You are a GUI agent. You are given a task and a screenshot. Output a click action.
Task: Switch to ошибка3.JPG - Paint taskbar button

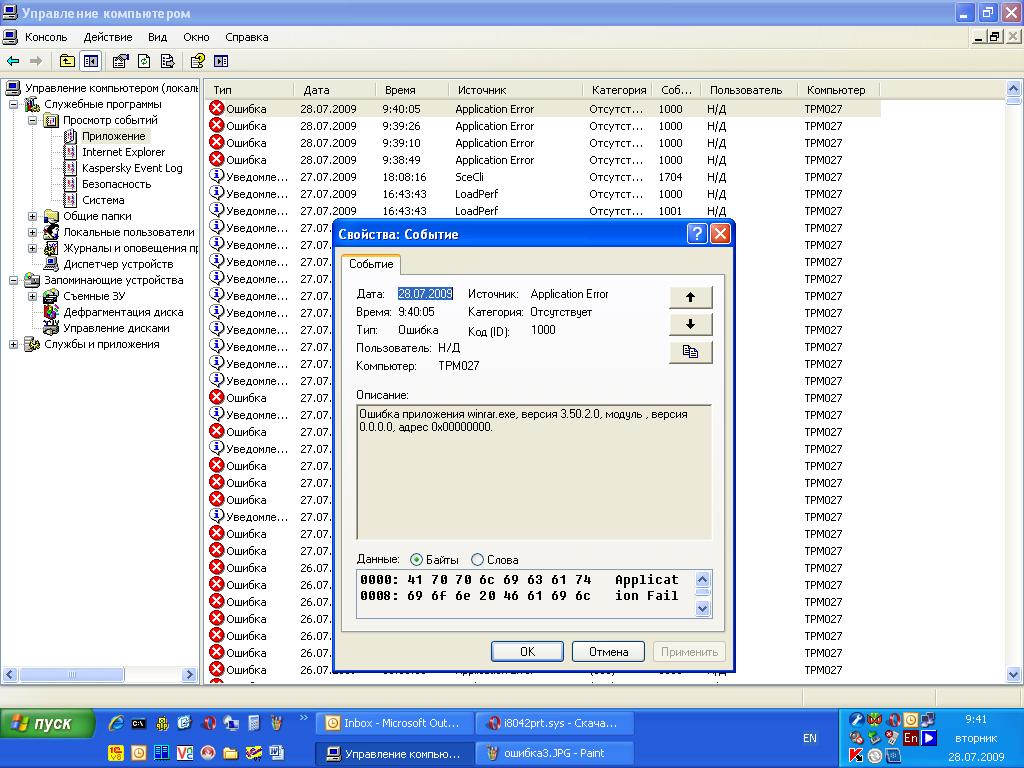pos(554,753)
